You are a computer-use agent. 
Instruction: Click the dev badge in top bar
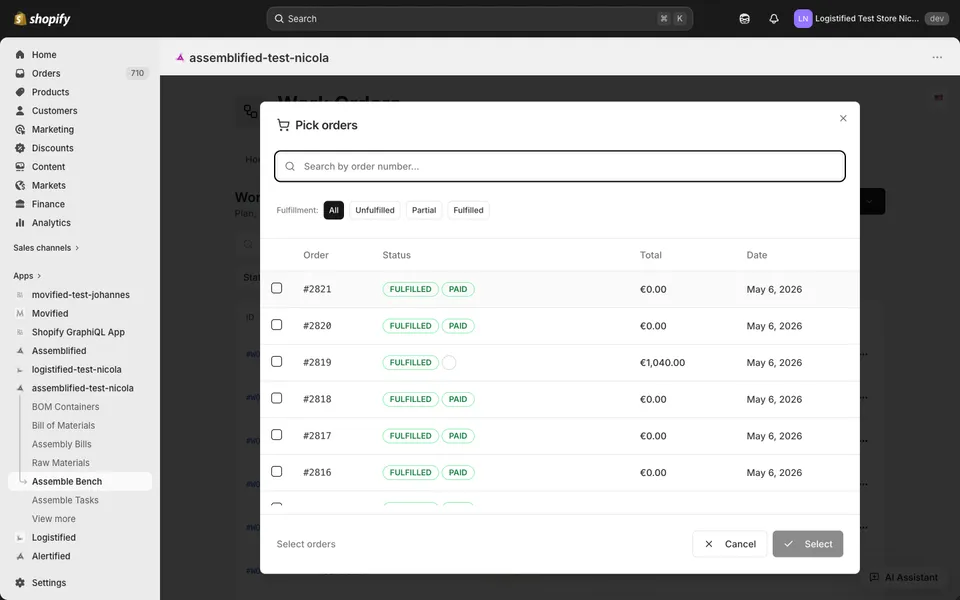pyautogui.click(x=937, y=18)
